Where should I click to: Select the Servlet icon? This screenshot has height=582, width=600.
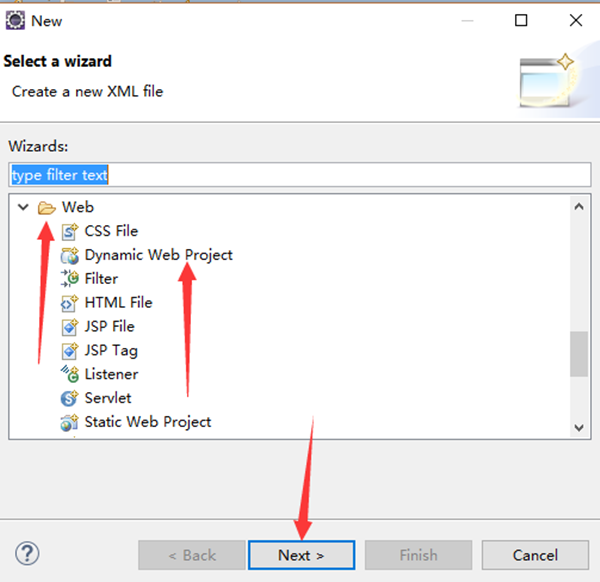[70, 398]
